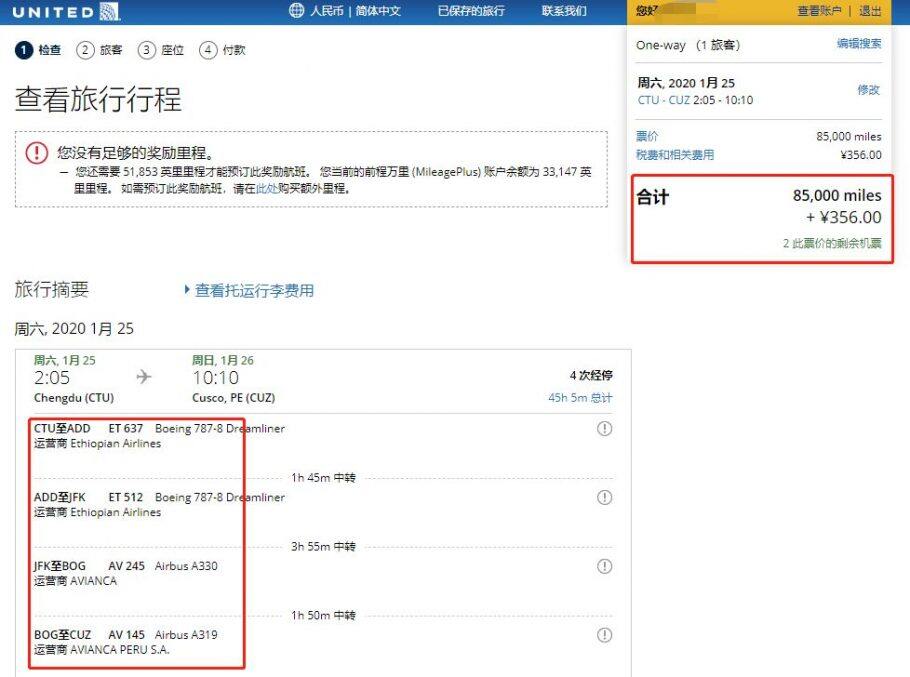Select step 3 座位 in the progress bar

pos(161,50)
